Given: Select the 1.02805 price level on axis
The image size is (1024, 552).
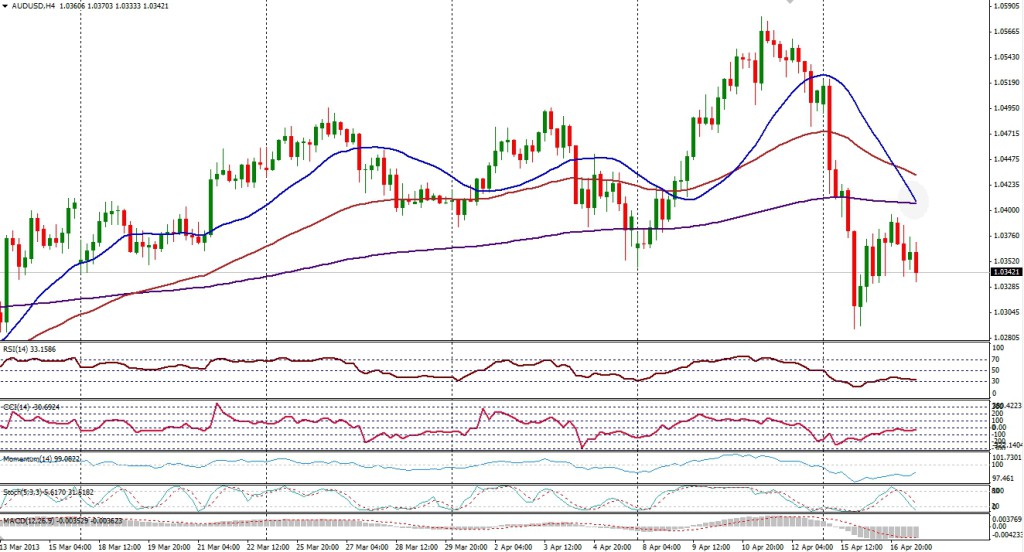Looking at the screenshot, I should (1005, 338).
